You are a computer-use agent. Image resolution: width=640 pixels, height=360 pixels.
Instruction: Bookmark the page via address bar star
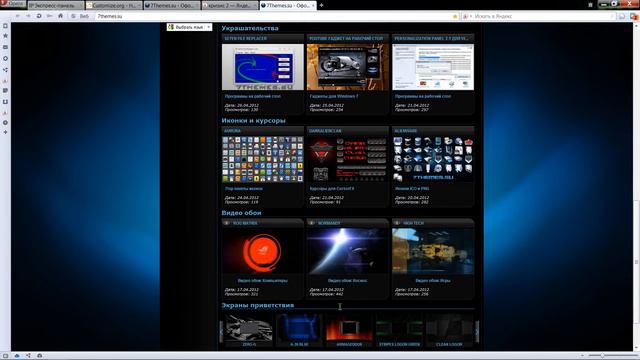pos(455,16)
